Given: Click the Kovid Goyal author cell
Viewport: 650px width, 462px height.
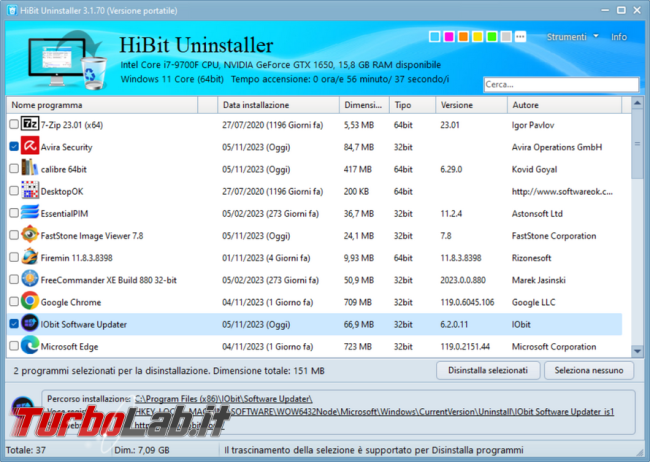Looking at the screenshot, I should point(534,169).
